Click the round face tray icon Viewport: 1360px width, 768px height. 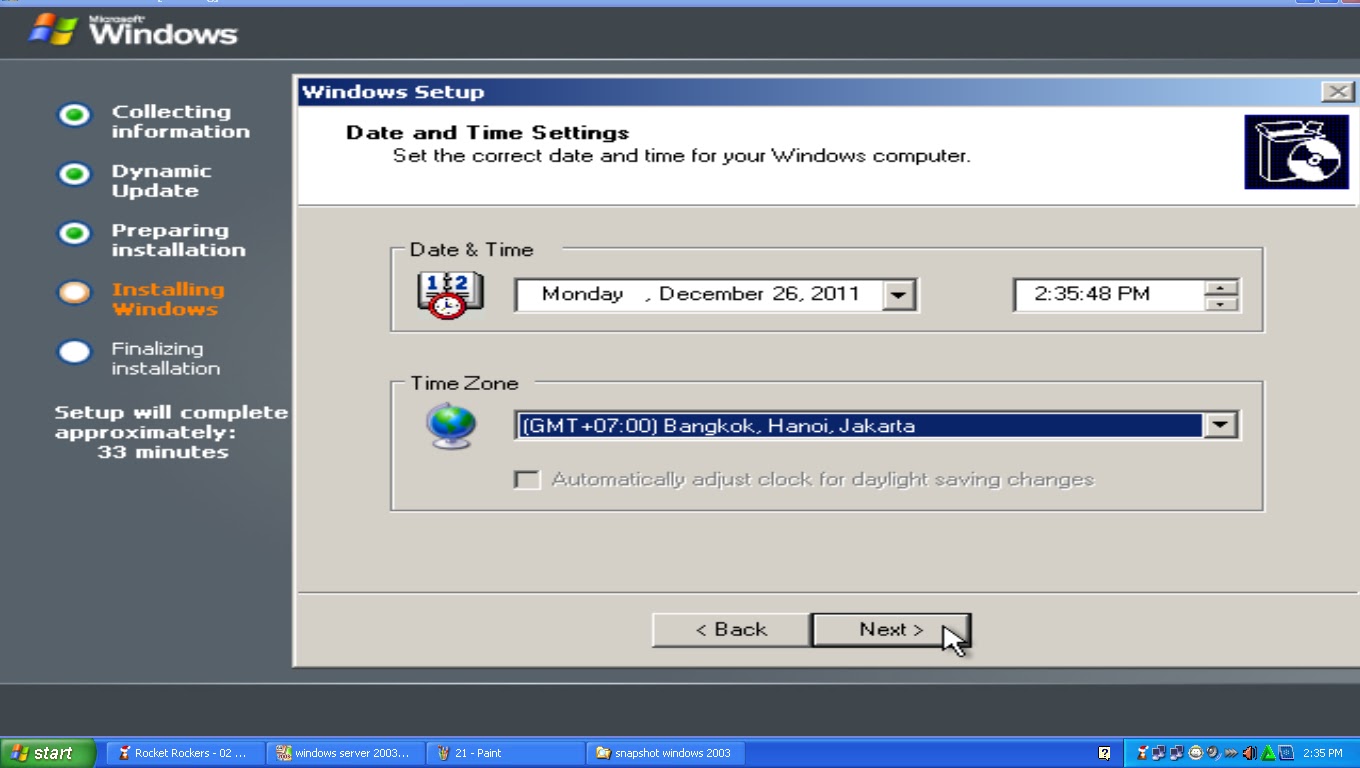1195,753
